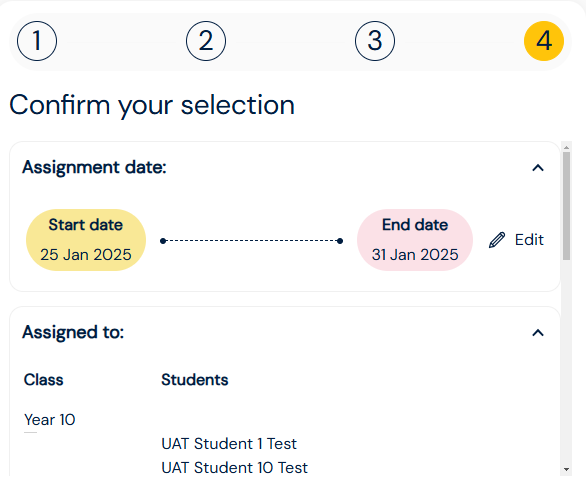Collapse the Assigned to section

[x=538, y=333]
